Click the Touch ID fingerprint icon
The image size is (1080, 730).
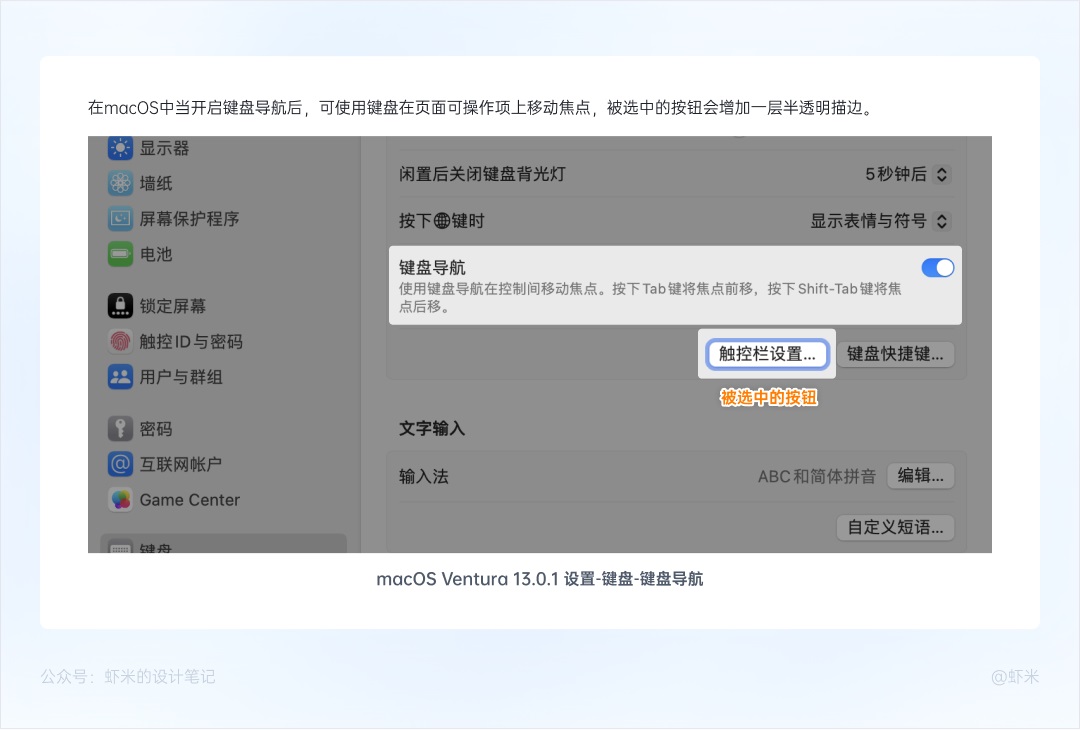[x=121, y=342]
